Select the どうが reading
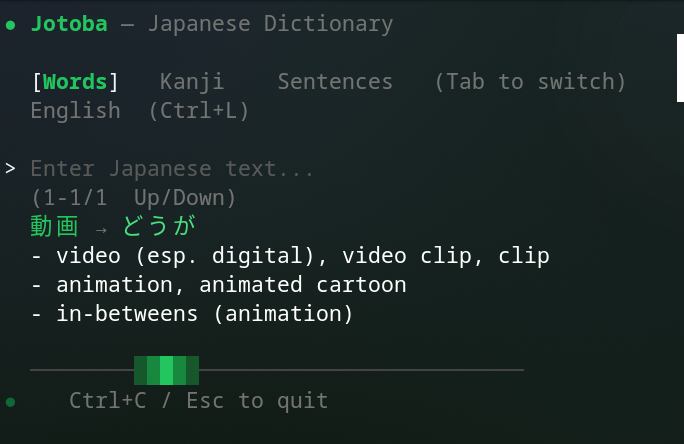The image size is (684, 444). click(x=159, y=226)
